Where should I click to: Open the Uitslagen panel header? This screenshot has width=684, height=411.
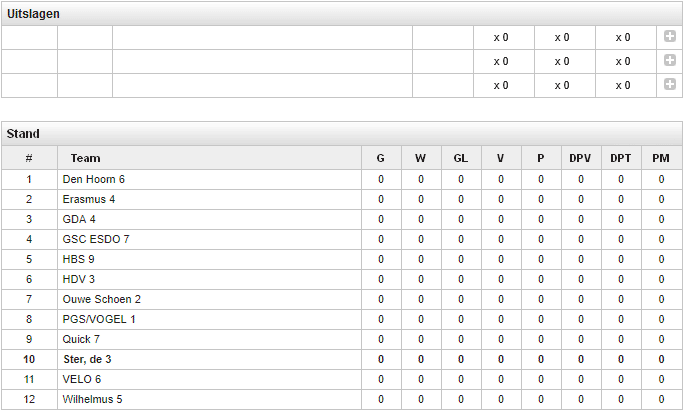tap(342, 14)
